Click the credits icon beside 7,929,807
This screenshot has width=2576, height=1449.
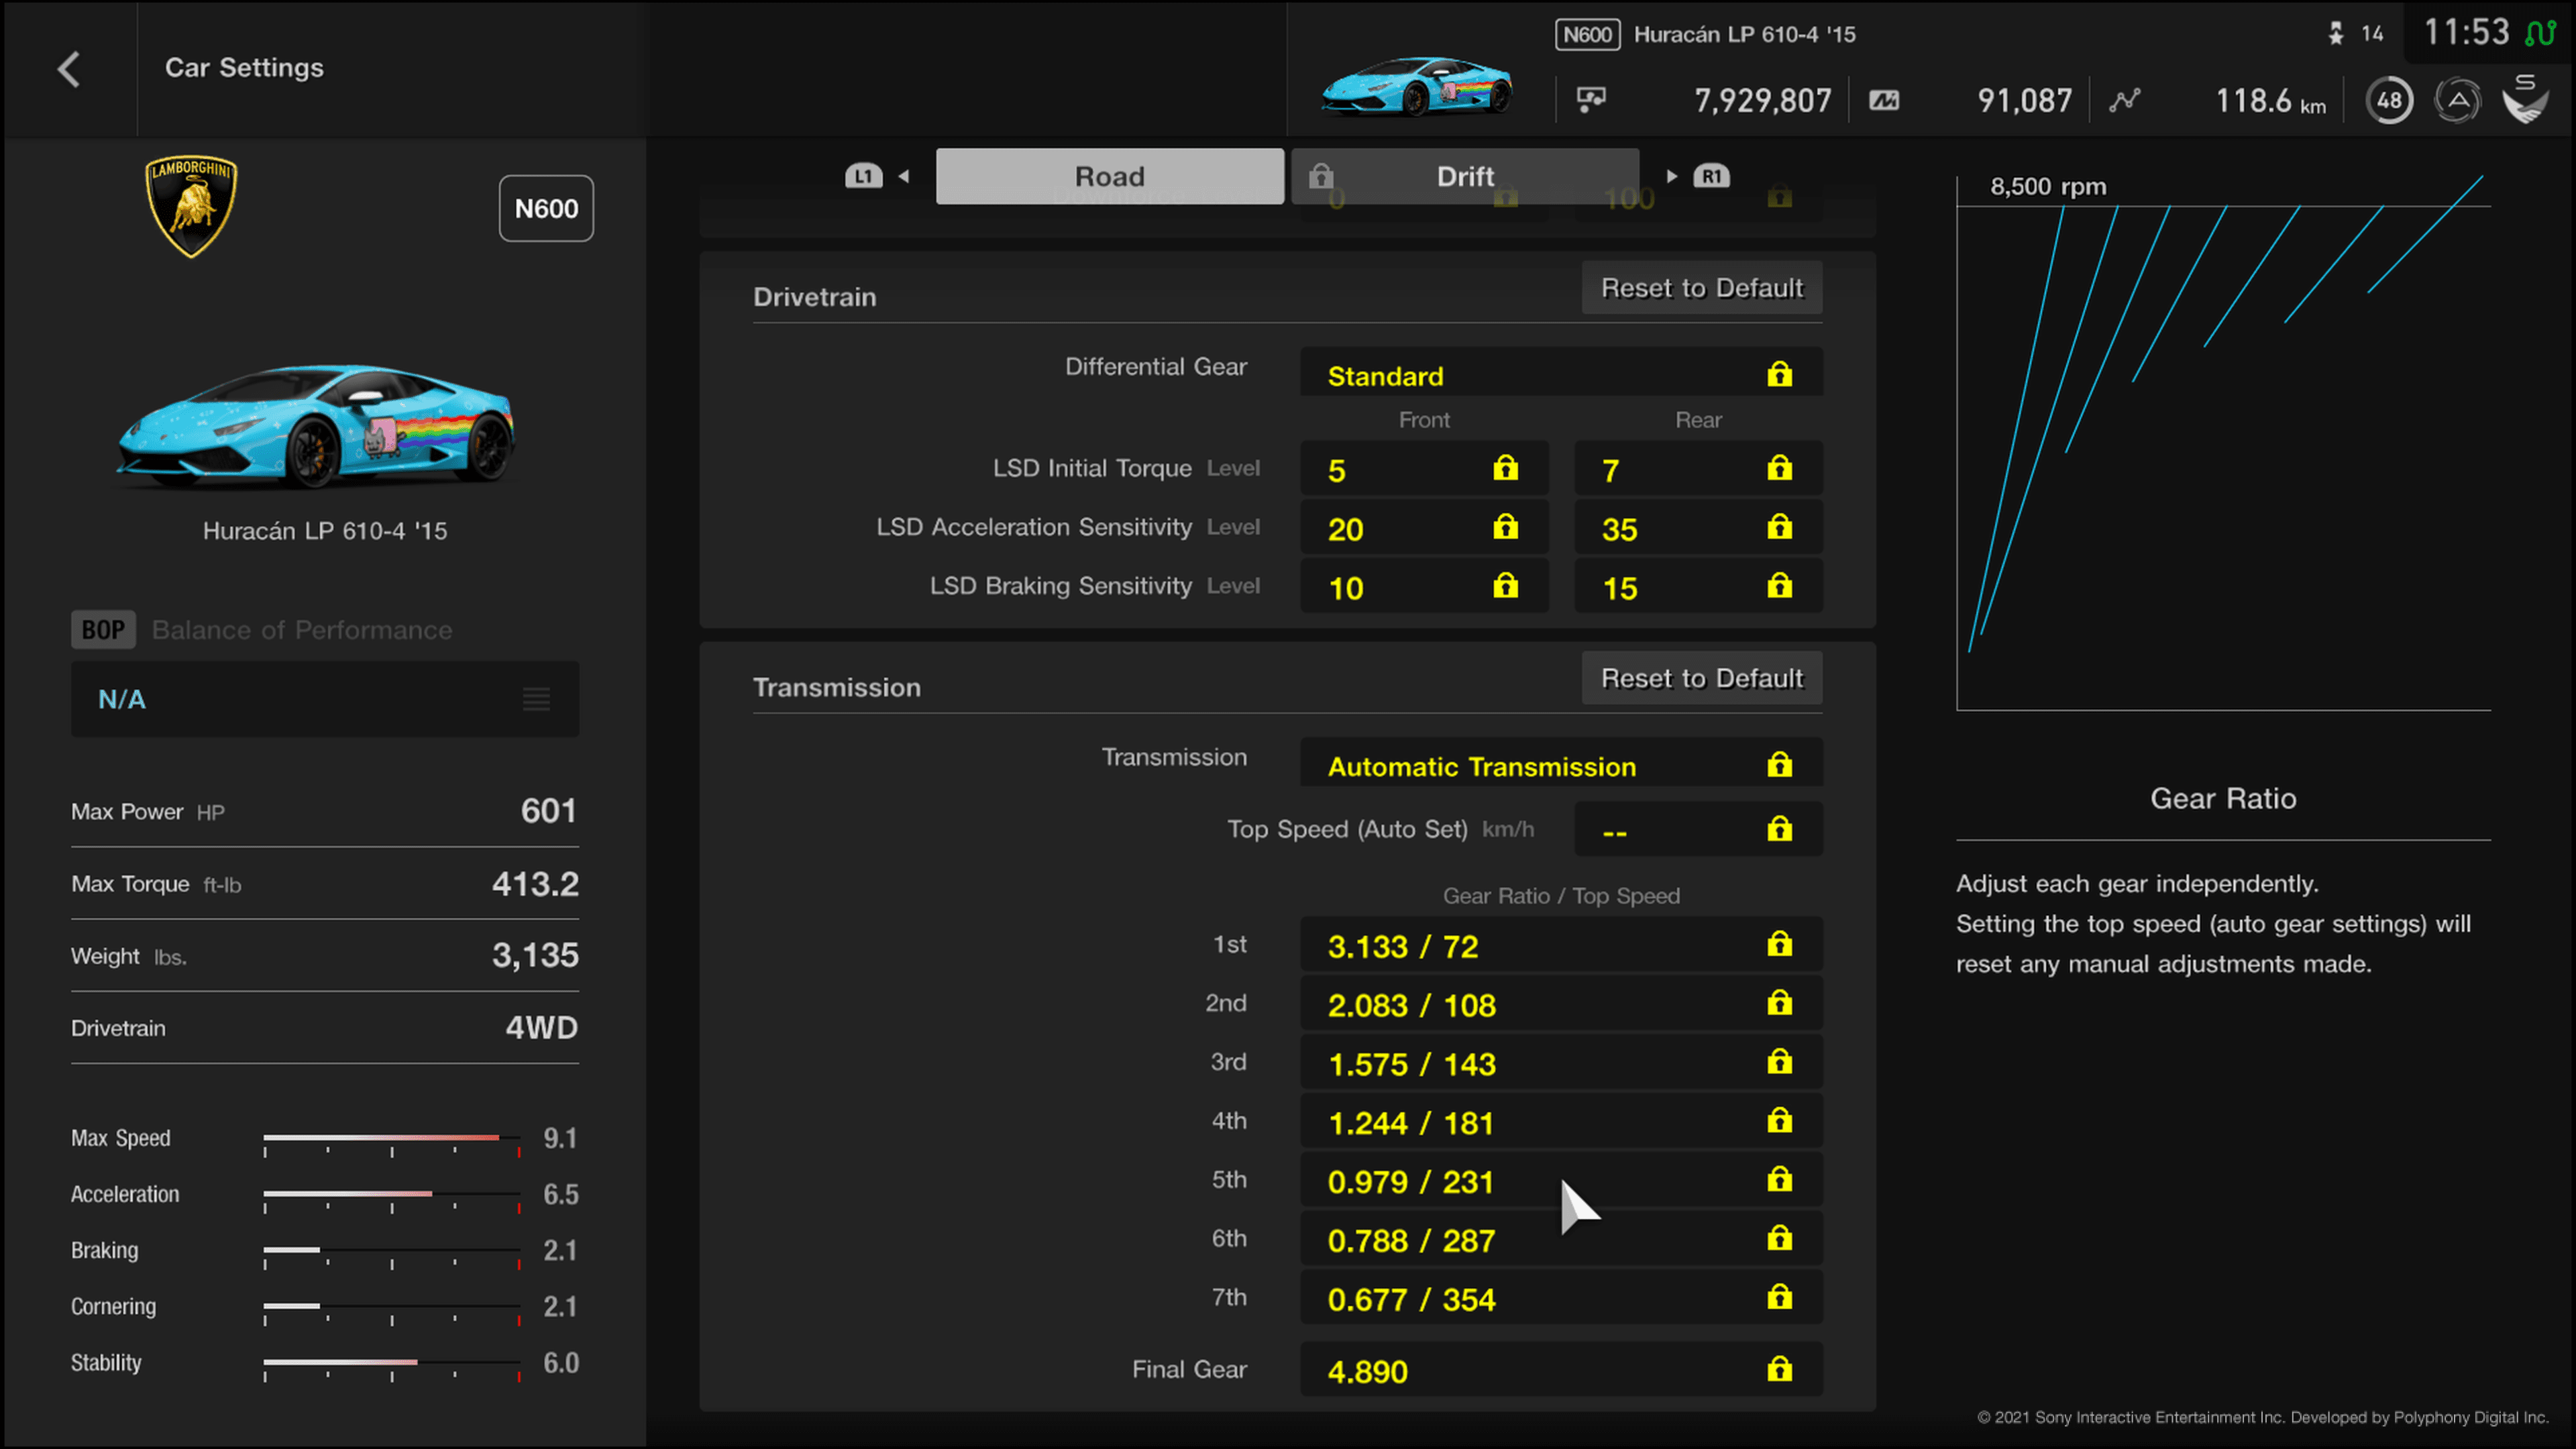[1591, 100]
